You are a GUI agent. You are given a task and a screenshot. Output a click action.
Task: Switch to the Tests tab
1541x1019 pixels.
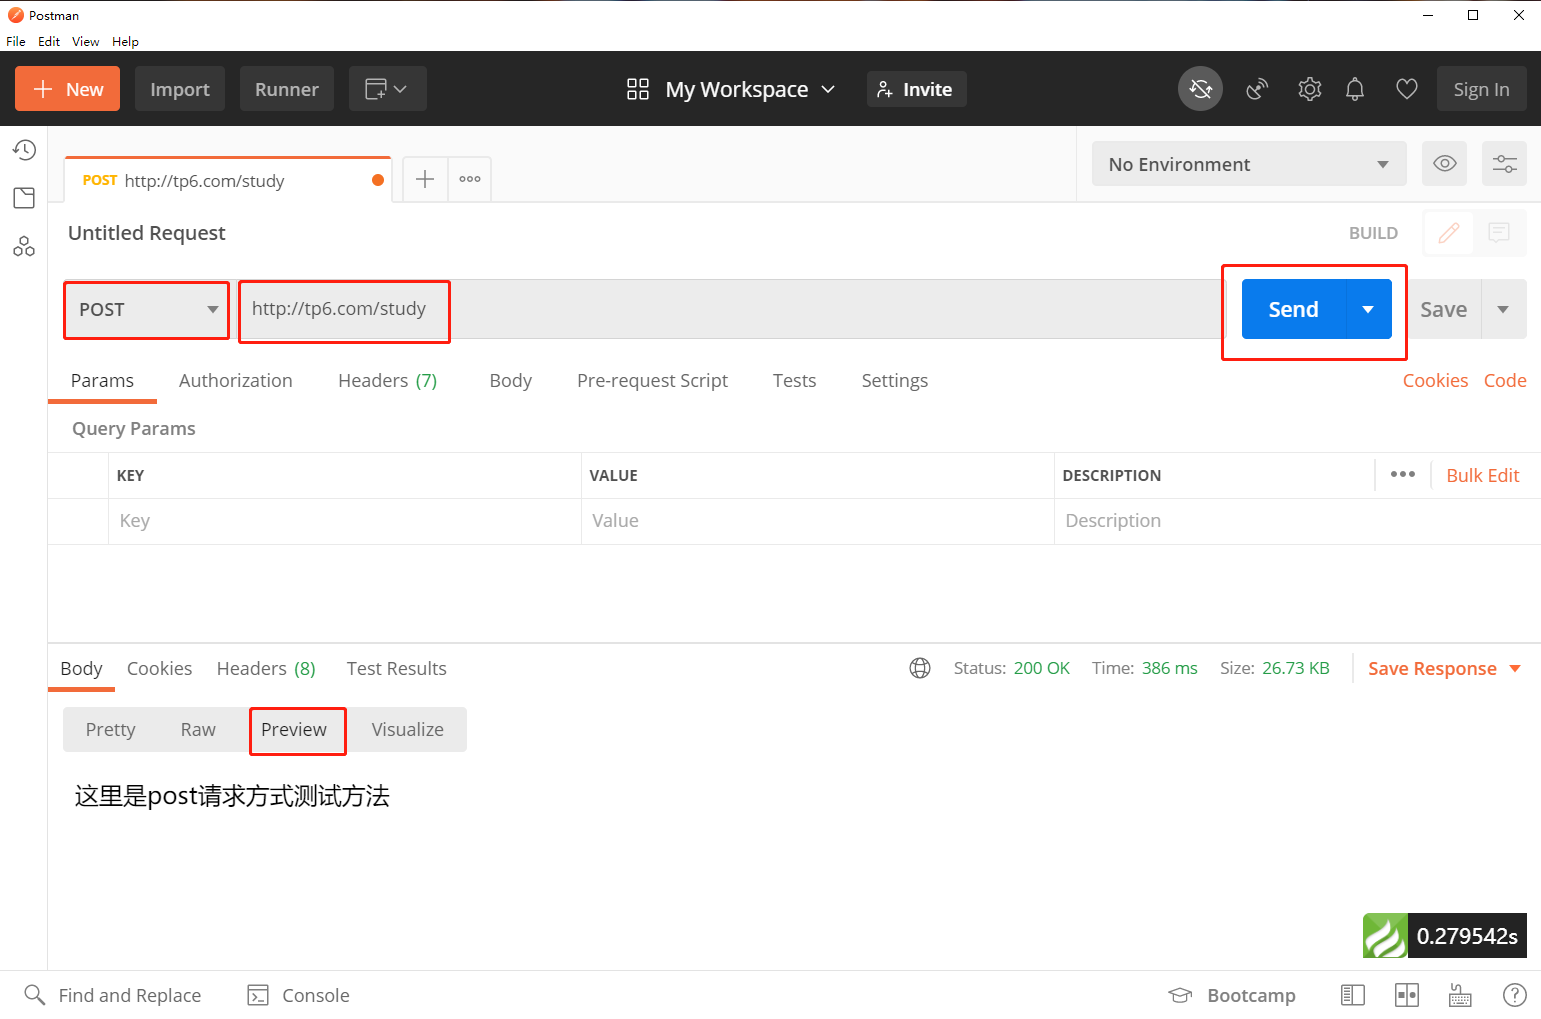(x=794, y=380)
